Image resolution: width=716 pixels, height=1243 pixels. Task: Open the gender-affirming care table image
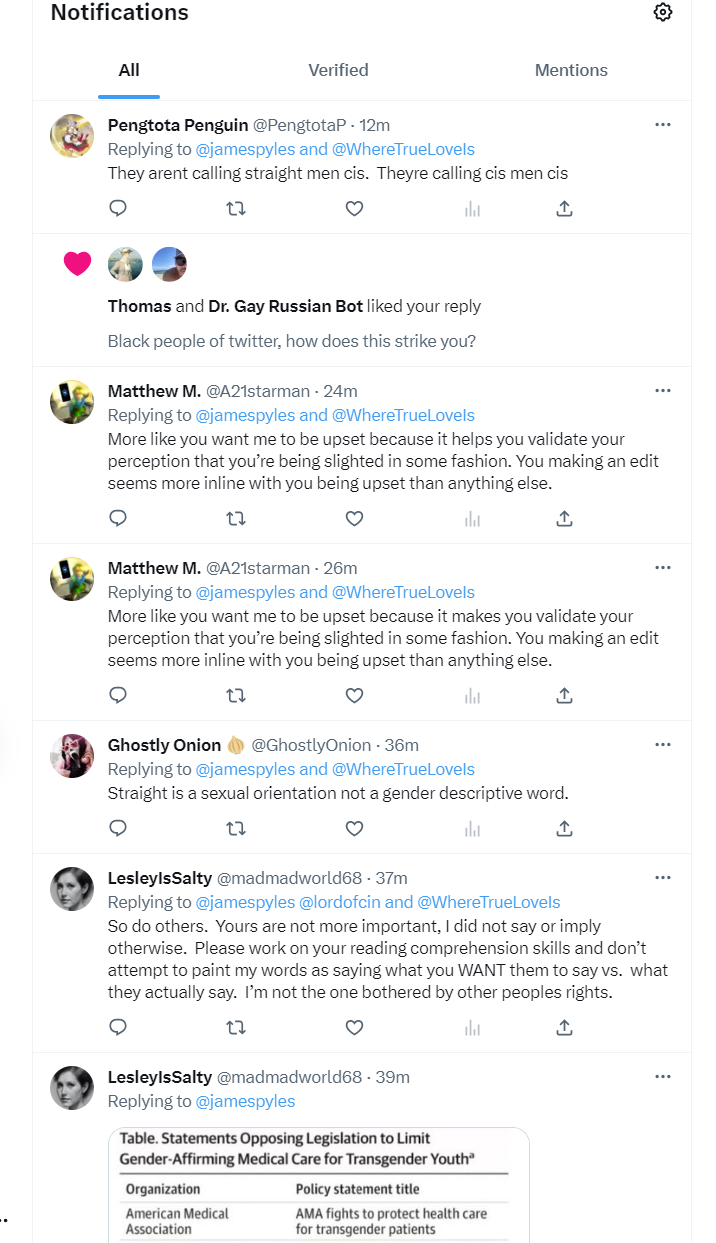[x=319, y=1185]
